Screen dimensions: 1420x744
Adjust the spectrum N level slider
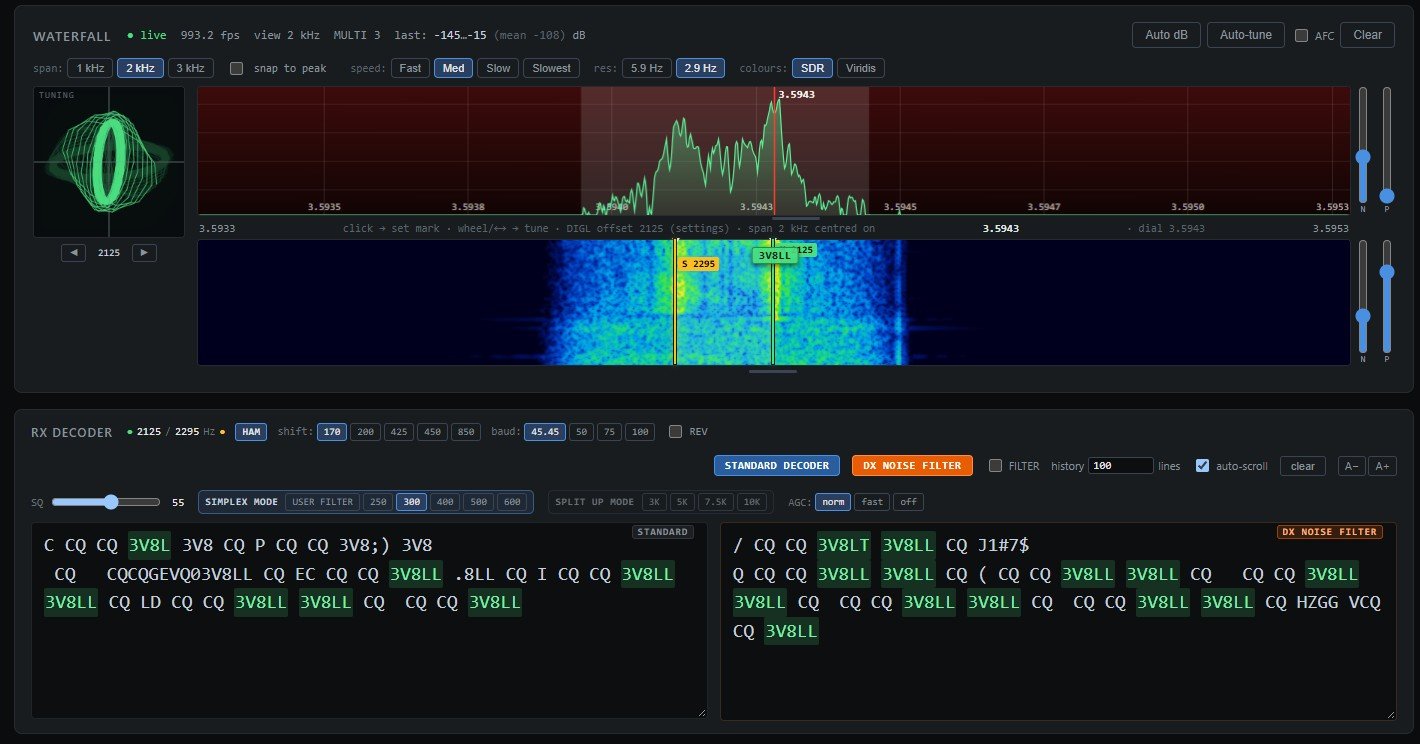coord(1362,145)
